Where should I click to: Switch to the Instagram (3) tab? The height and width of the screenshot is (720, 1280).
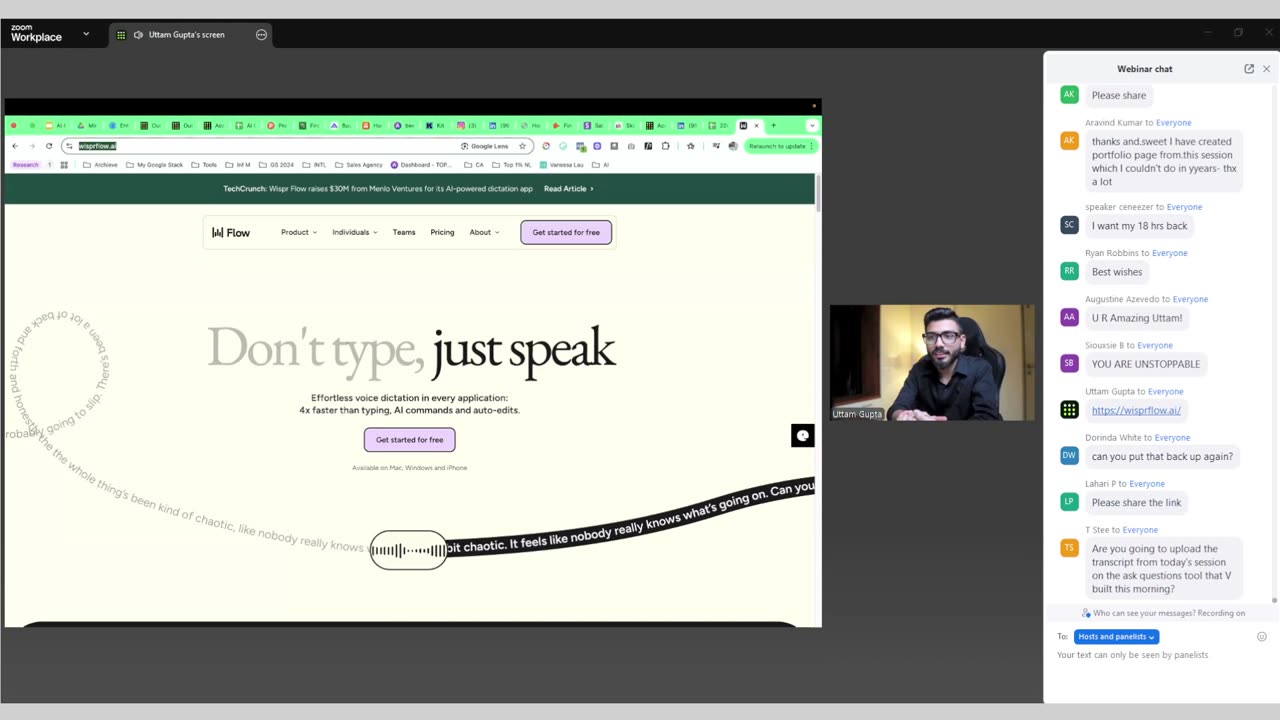[466, 126]
